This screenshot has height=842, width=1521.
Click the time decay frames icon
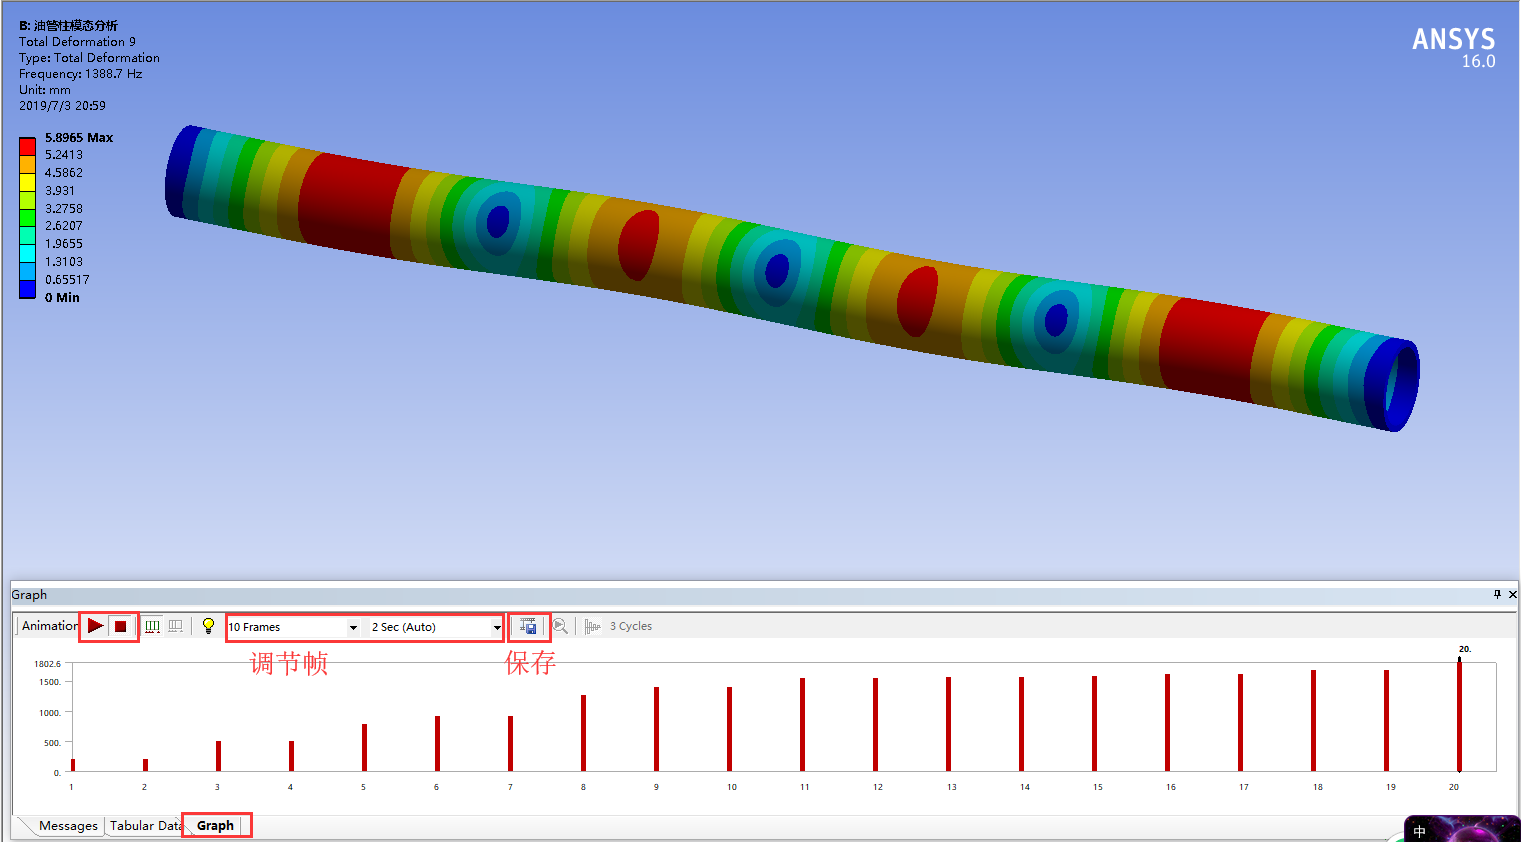176,626
